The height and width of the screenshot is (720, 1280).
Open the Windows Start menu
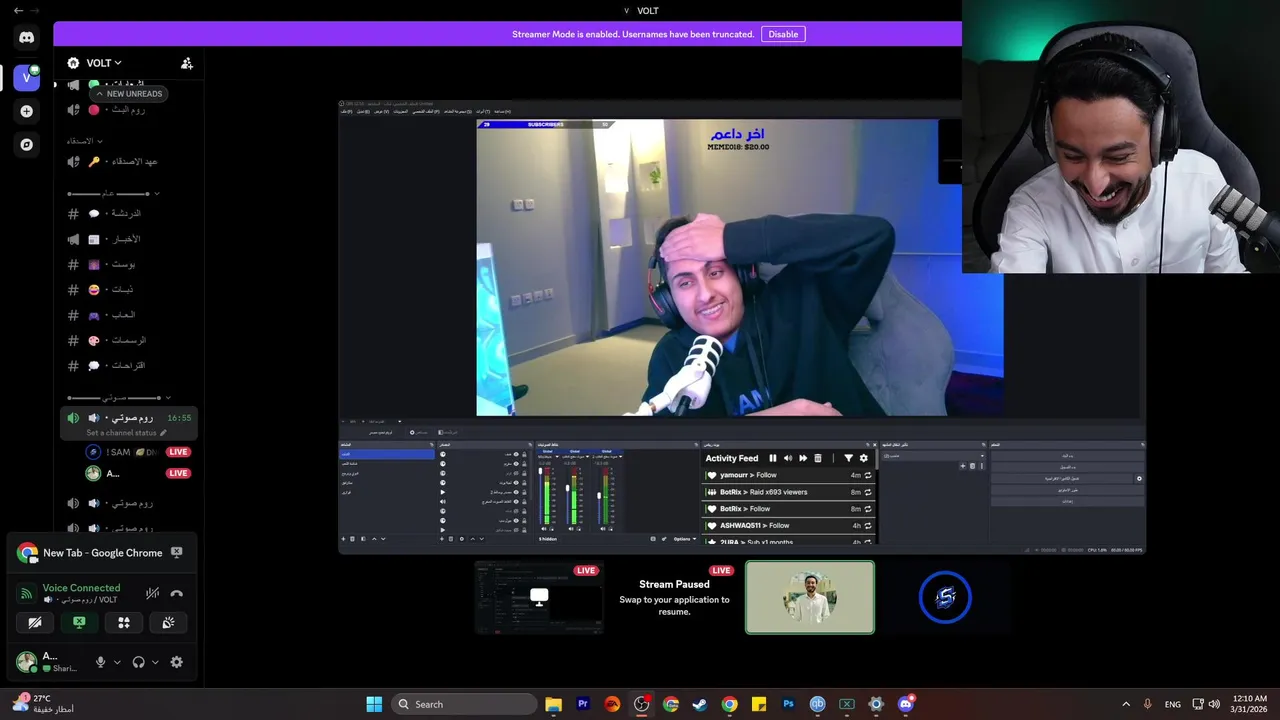click(374, 704)
